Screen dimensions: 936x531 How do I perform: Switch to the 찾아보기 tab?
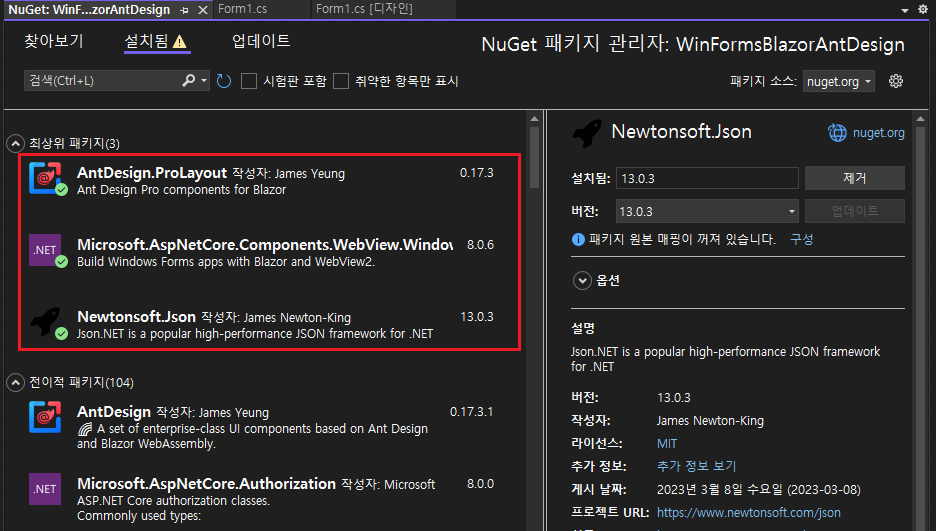coord(54,41)
